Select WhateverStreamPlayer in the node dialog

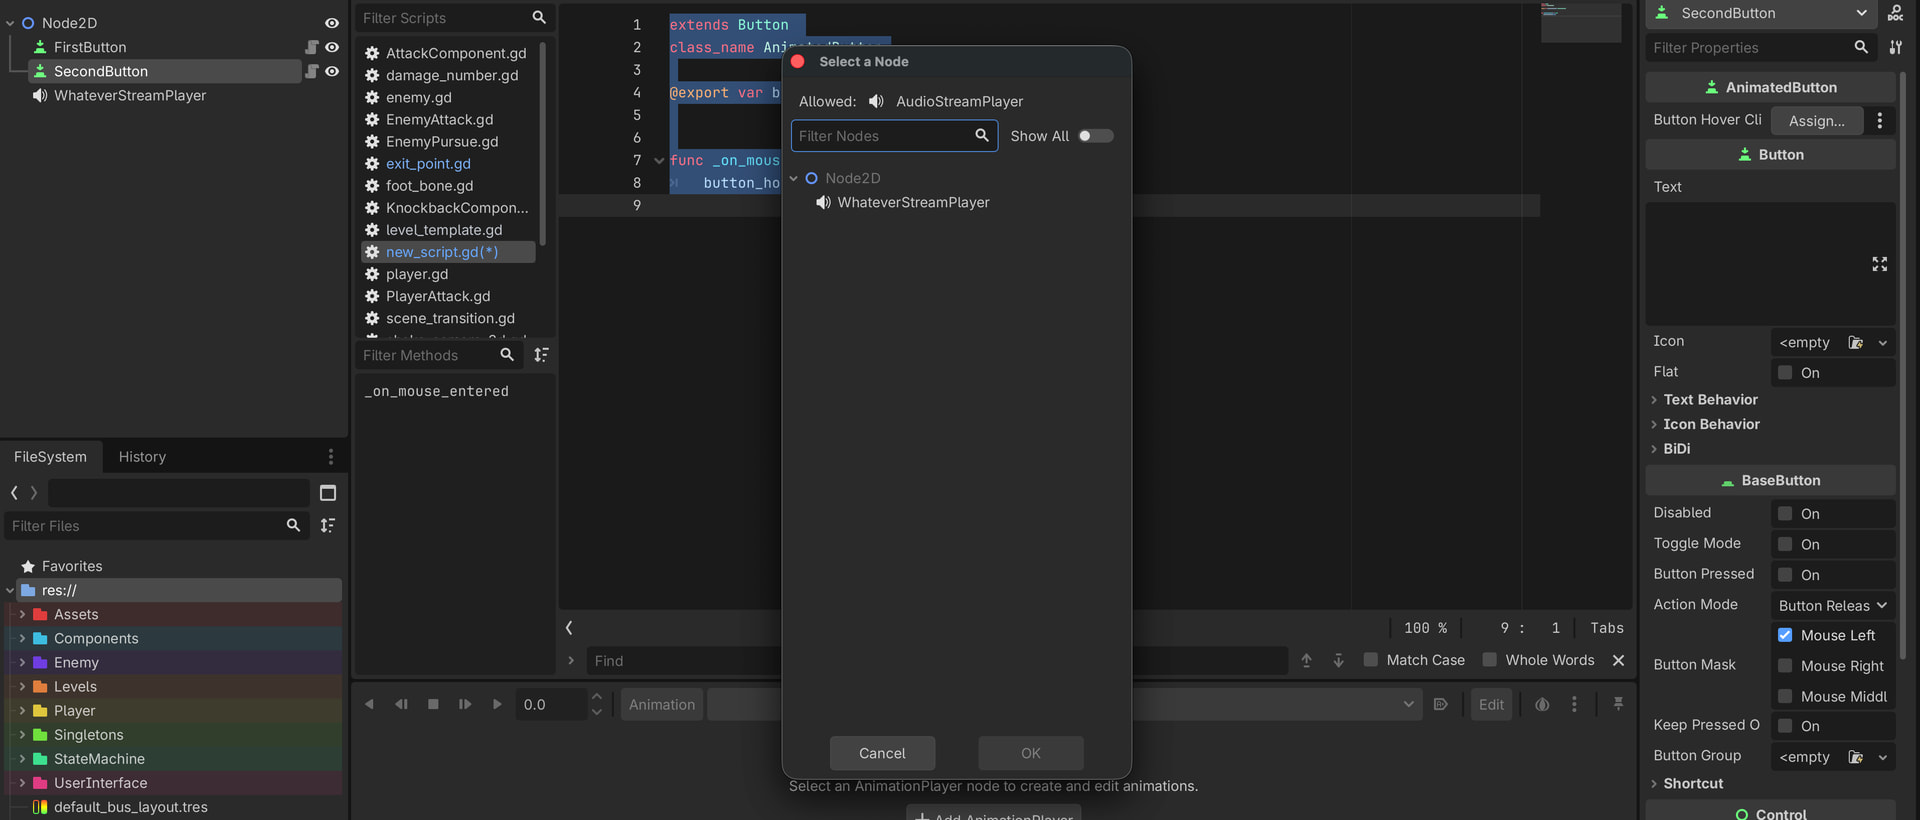(913, 202)
